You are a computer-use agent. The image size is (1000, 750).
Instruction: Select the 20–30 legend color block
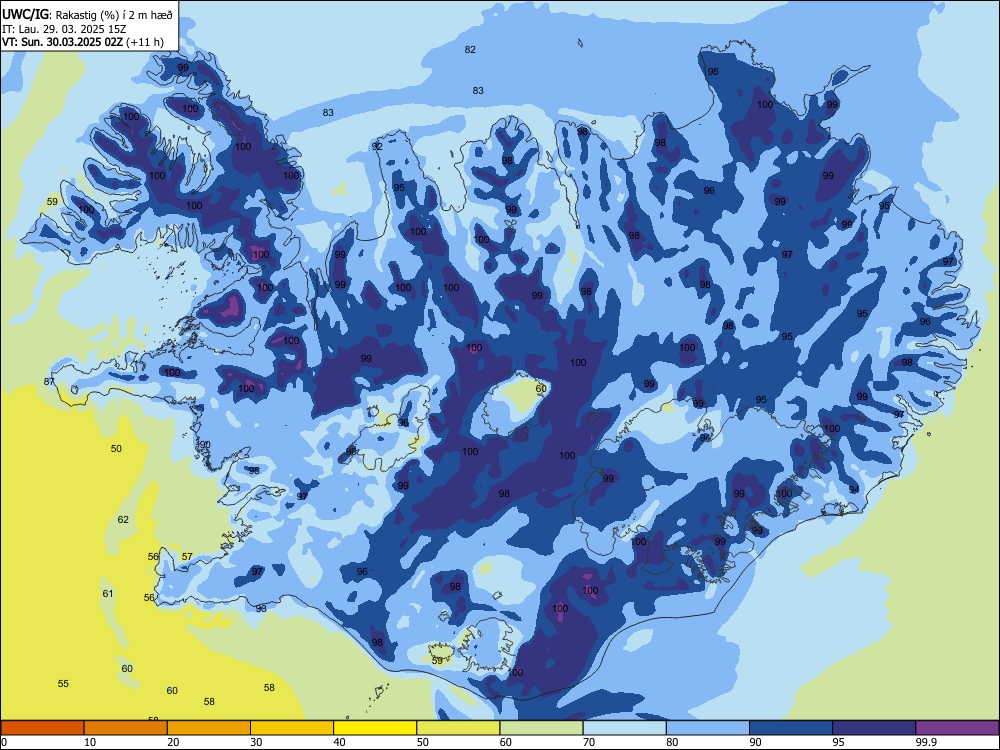click(209, 728)
